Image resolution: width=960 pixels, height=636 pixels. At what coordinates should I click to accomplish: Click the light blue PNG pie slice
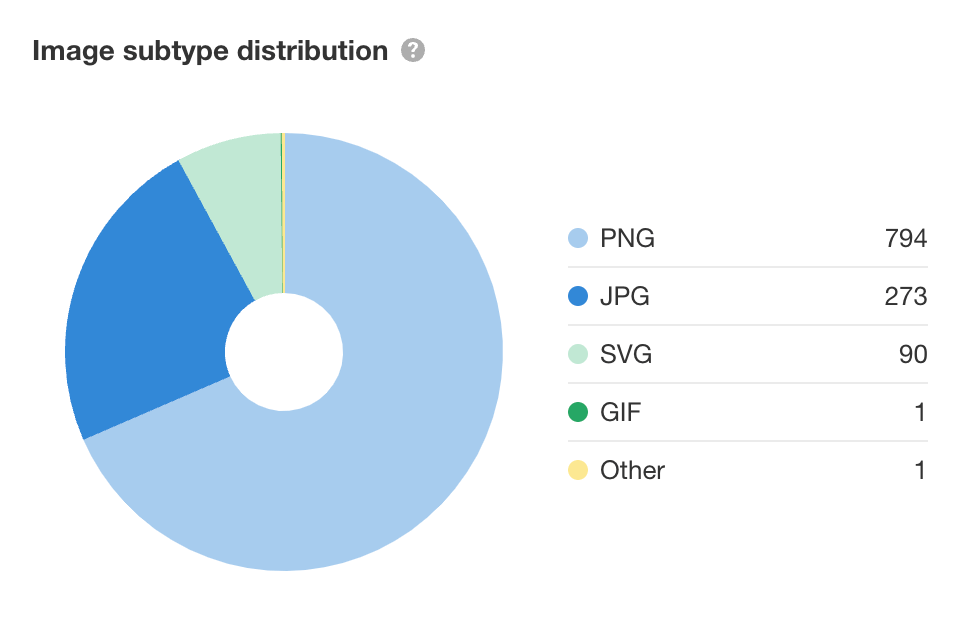(x=400, y=400)
